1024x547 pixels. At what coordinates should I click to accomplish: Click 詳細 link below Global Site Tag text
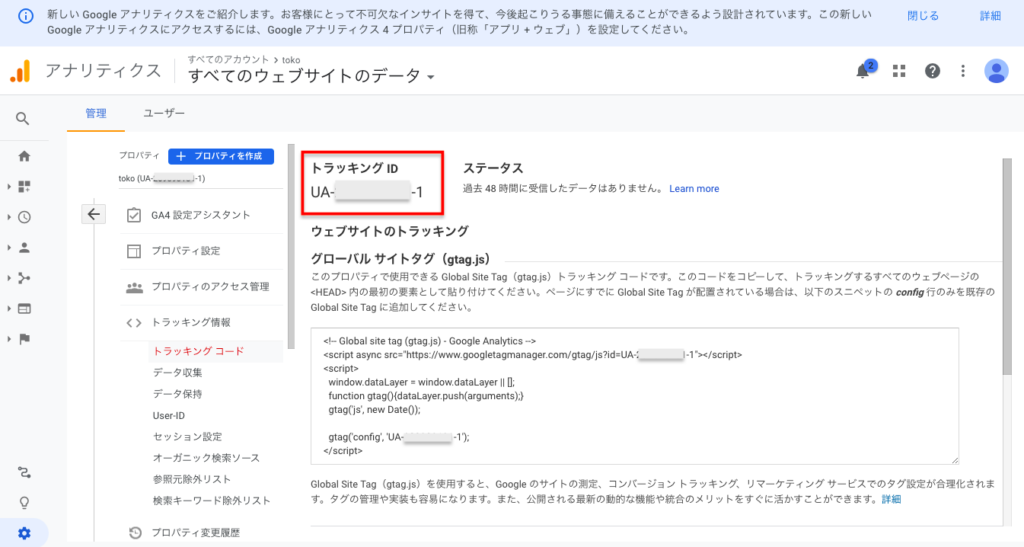[x=891, y=499]
